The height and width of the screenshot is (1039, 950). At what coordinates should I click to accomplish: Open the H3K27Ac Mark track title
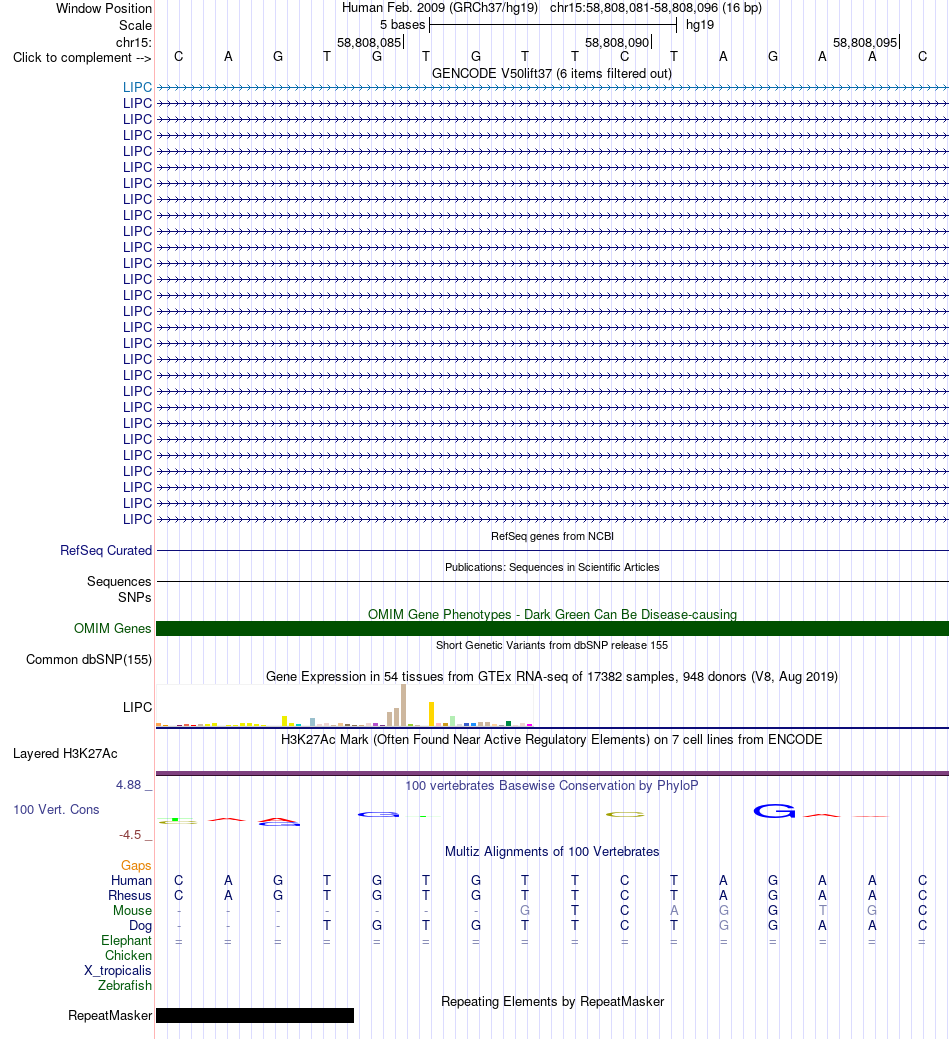tap(551, 739)
